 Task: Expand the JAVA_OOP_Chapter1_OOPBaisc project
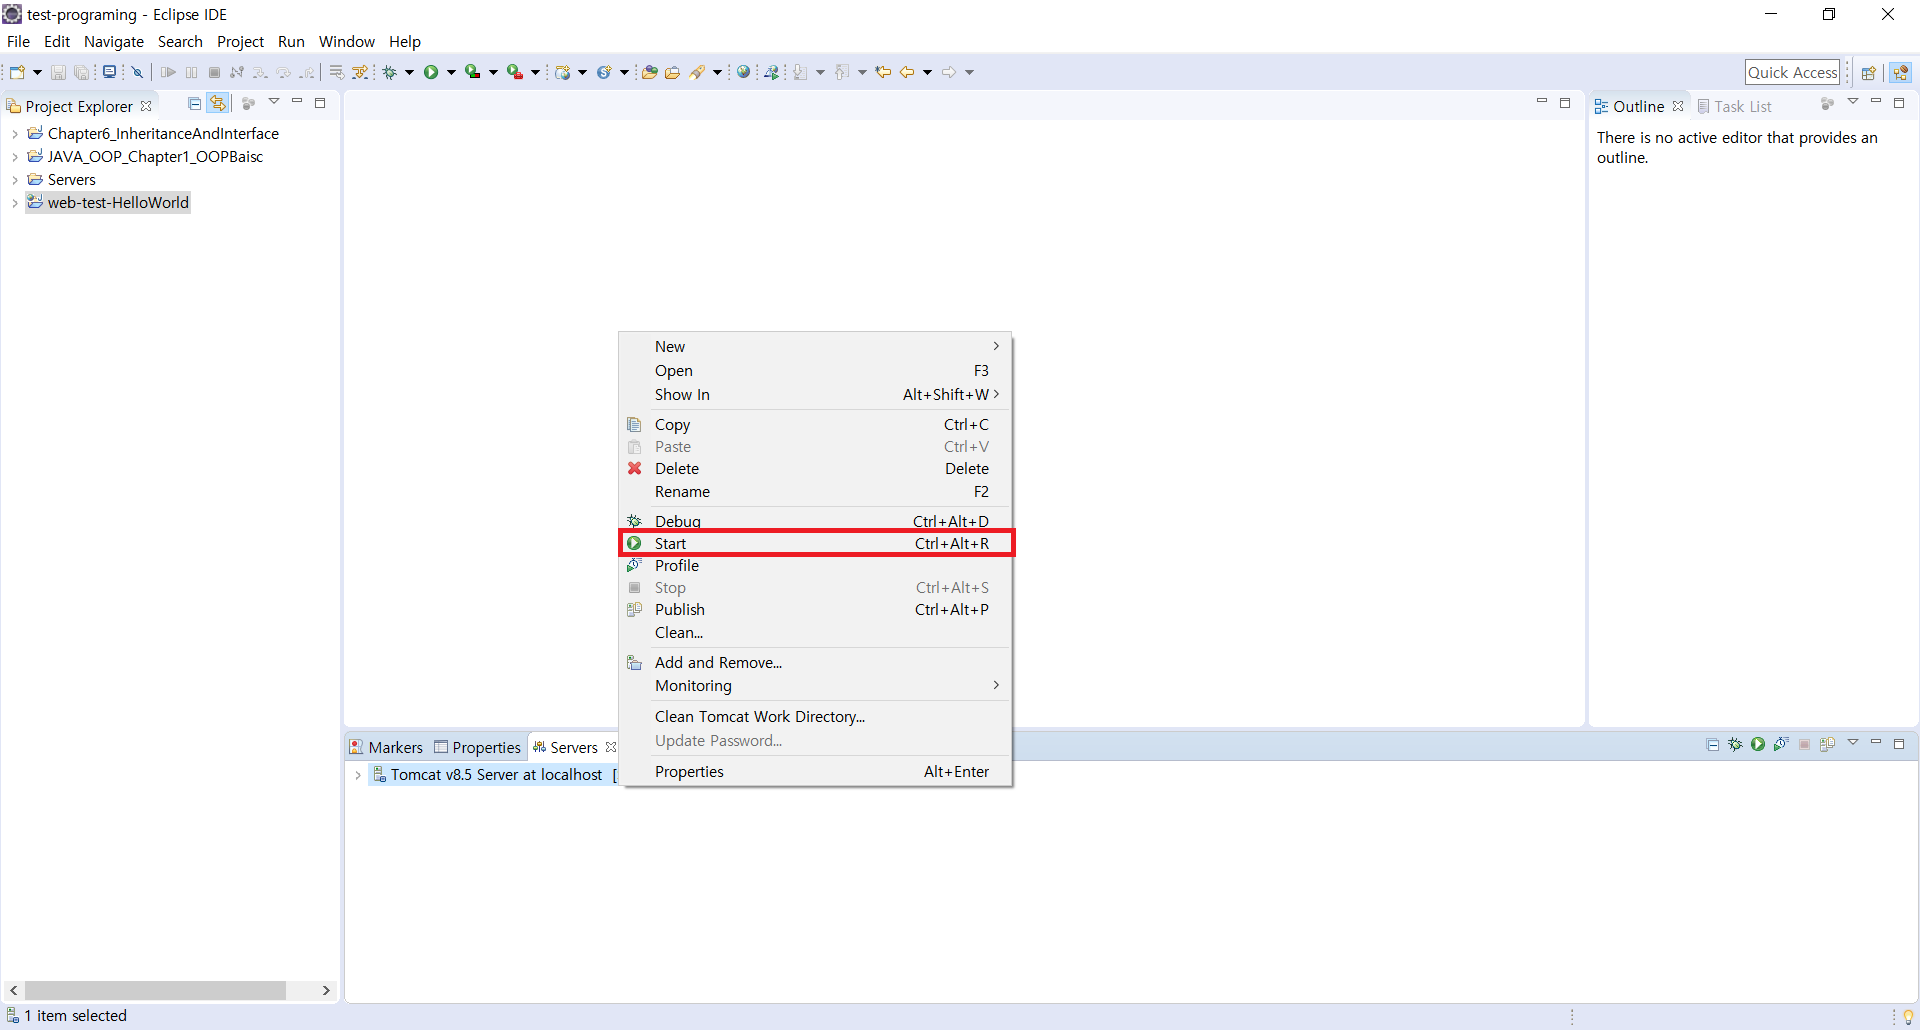point(15,157)
